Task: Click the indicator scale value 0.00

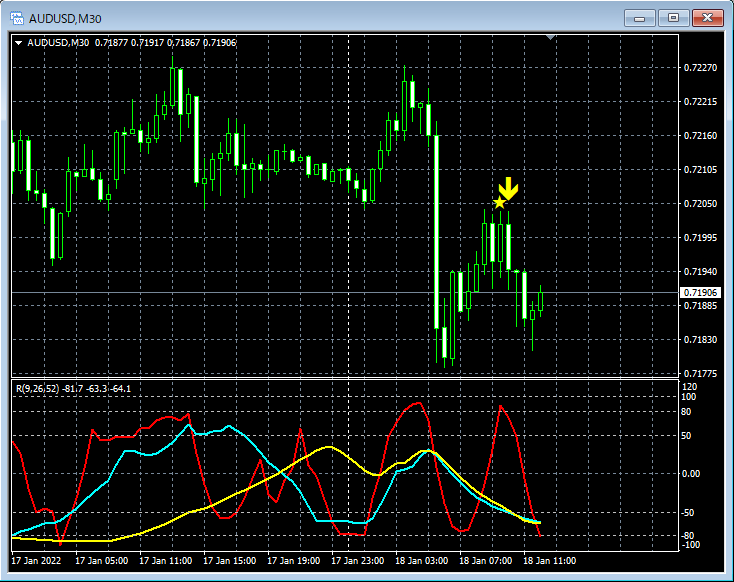Action: click(x=691, y=474)
